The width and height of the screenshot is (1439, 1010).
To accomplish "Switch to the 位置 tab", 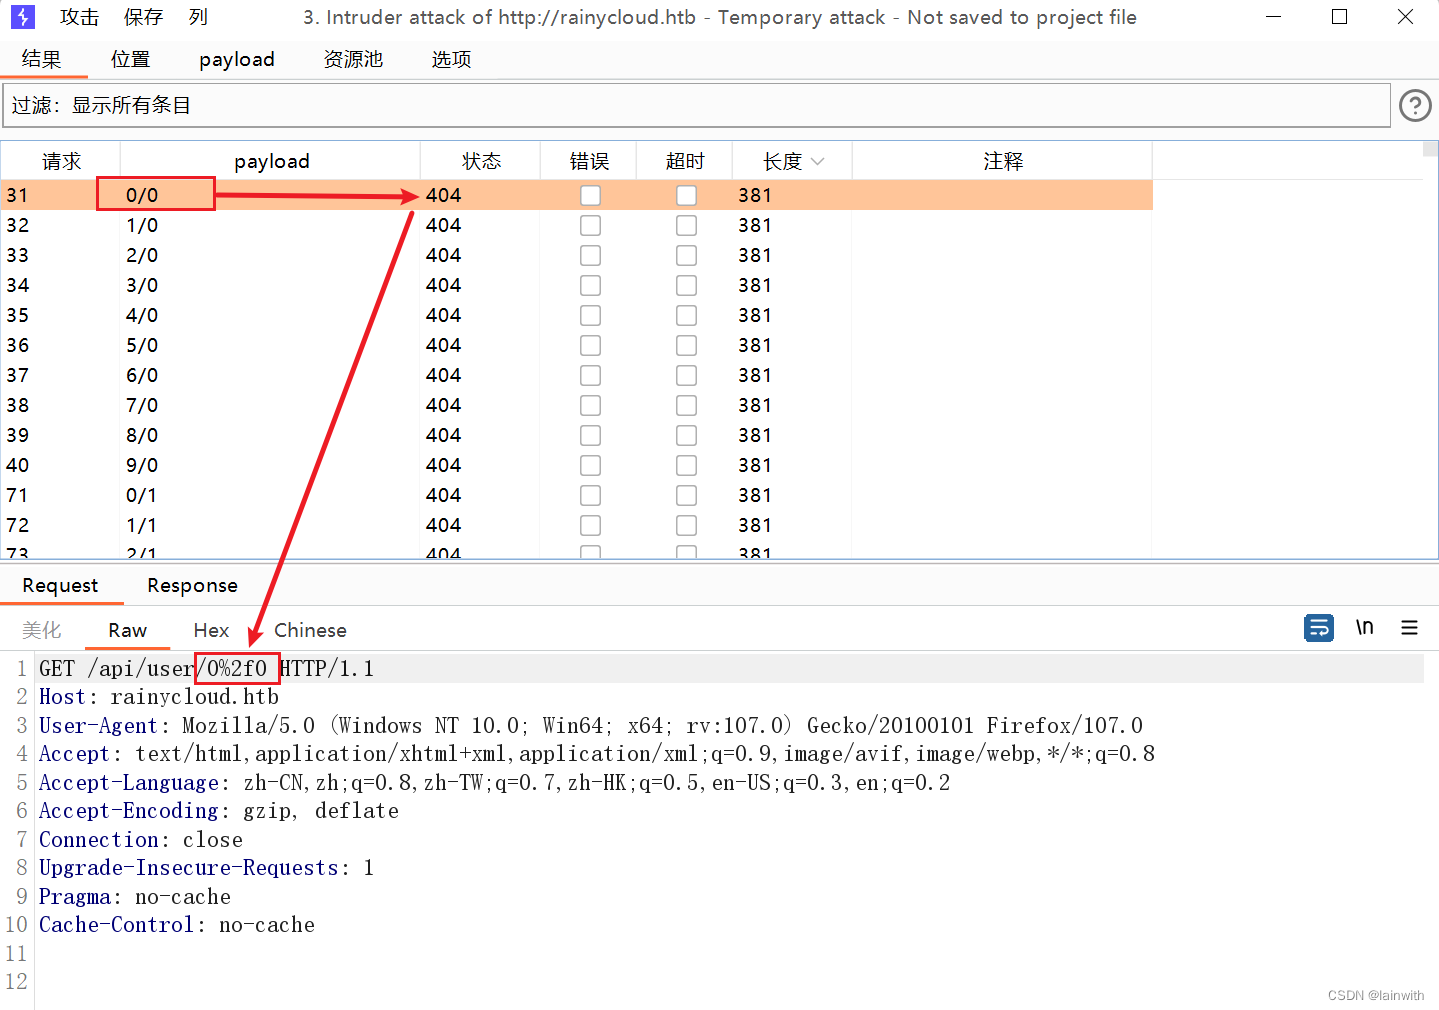I will (130, 59).
